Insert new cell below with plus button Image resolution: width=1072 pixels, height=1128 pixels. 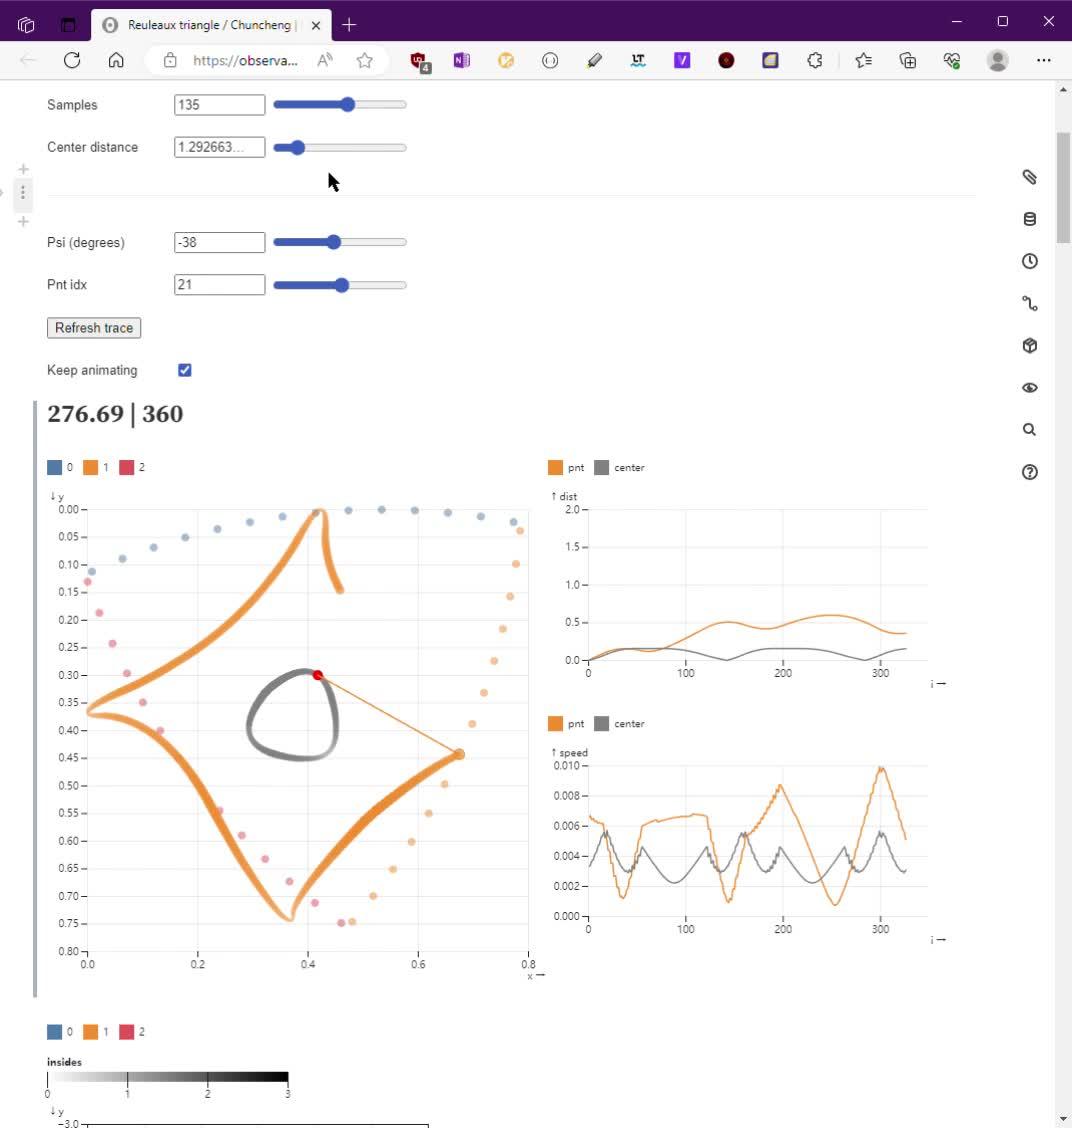pos(23,221)
